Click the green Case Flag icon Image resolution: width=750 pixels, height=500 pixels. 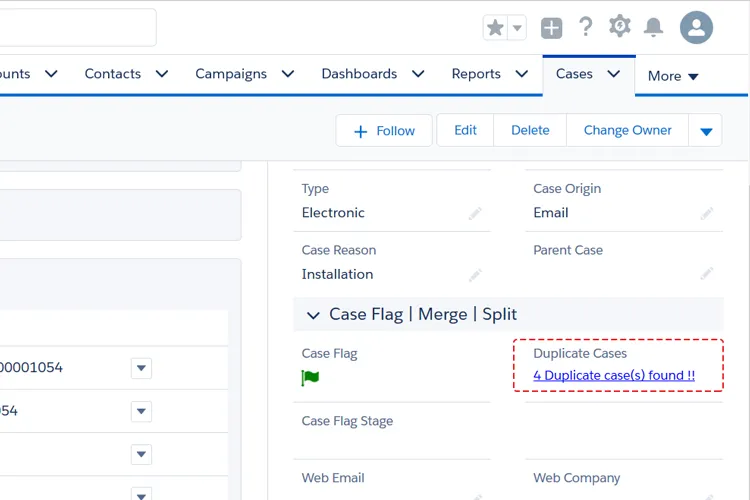[310, 378]
